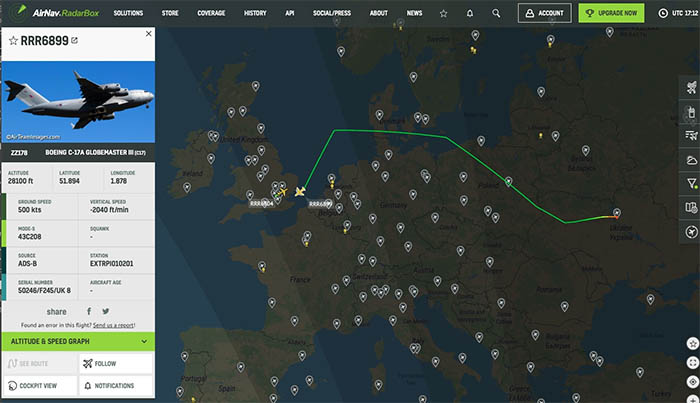Toggle Follow aircraft button
Image resolution: width=700 pixels, height=403 pixels.
tap(116, 363)
